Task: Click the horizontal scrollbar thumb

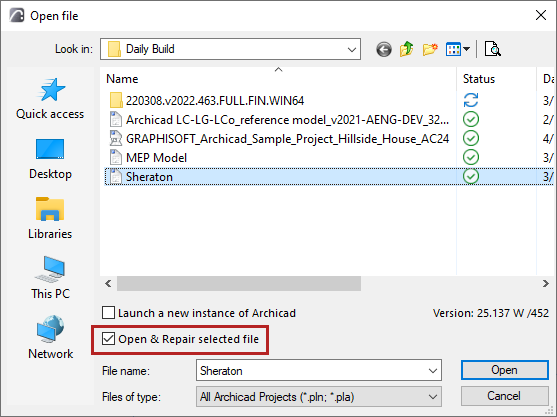Action: [239, 283]
